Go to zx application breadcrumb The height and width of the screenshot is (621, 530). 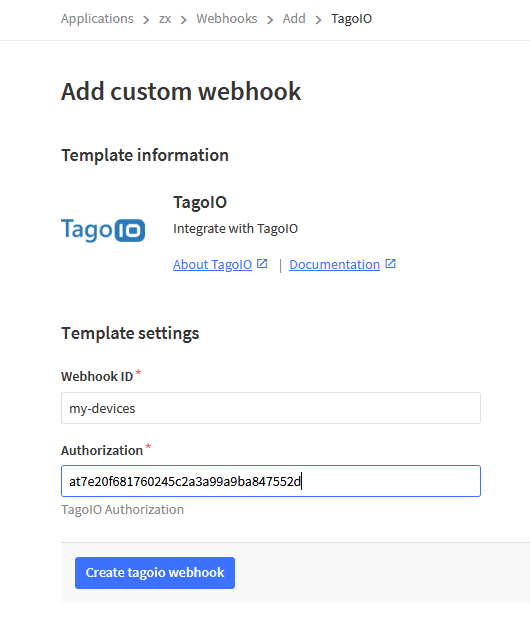165,19
